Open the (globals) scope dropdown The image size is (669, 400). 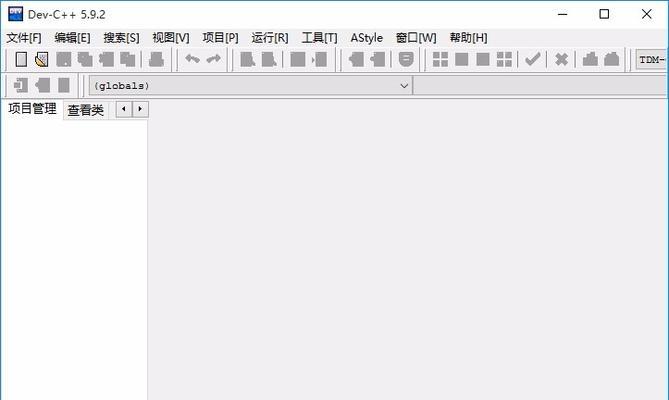tap(250, 86)
